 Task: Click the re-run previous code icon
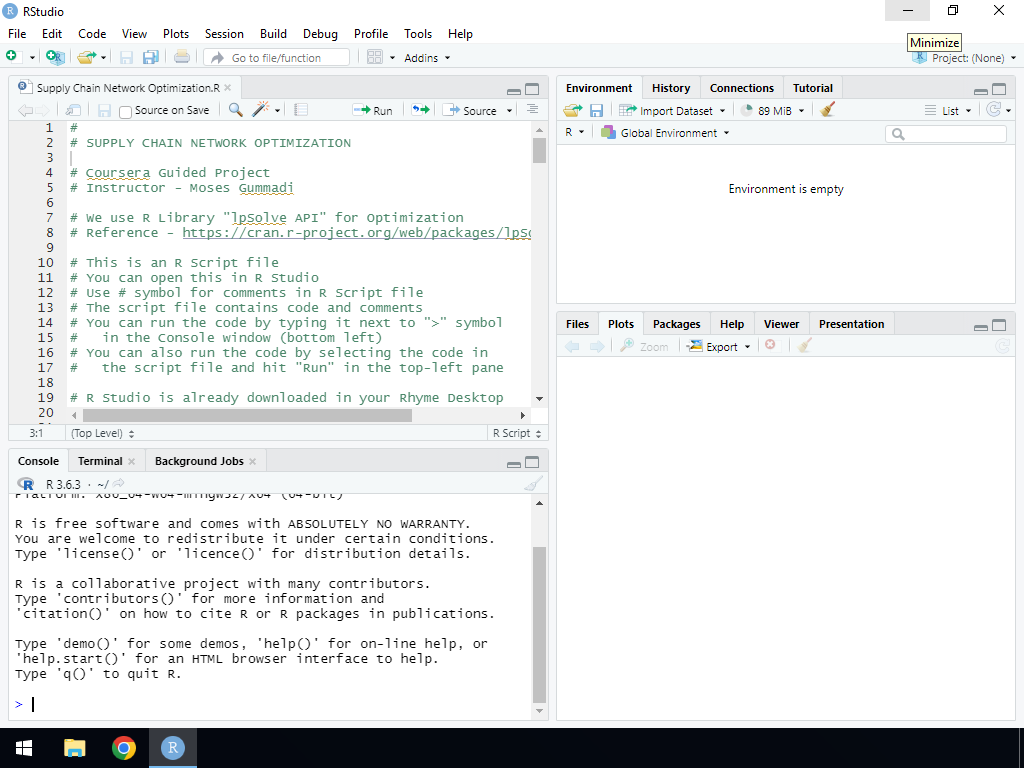420,110
